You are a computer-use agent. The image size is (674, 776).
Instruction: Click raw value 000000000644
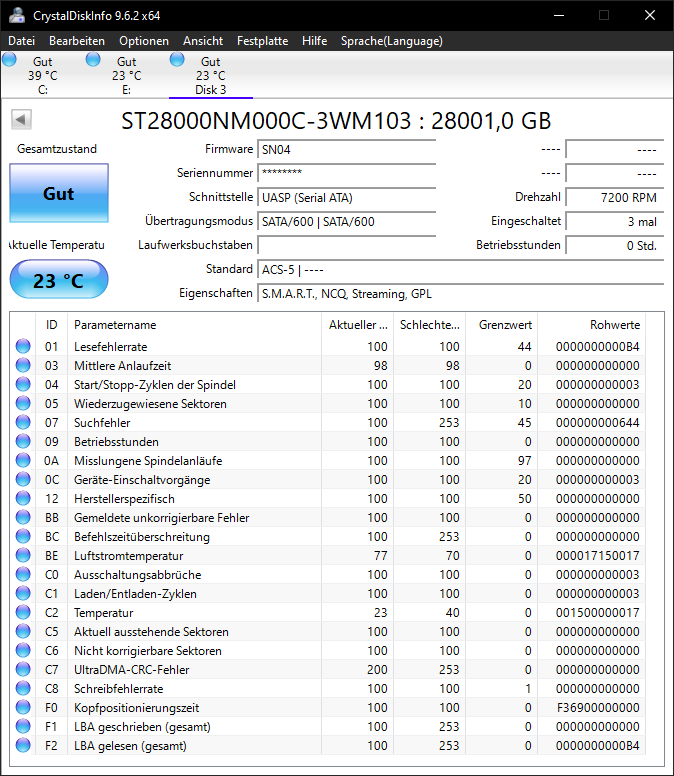pos(597,423)
